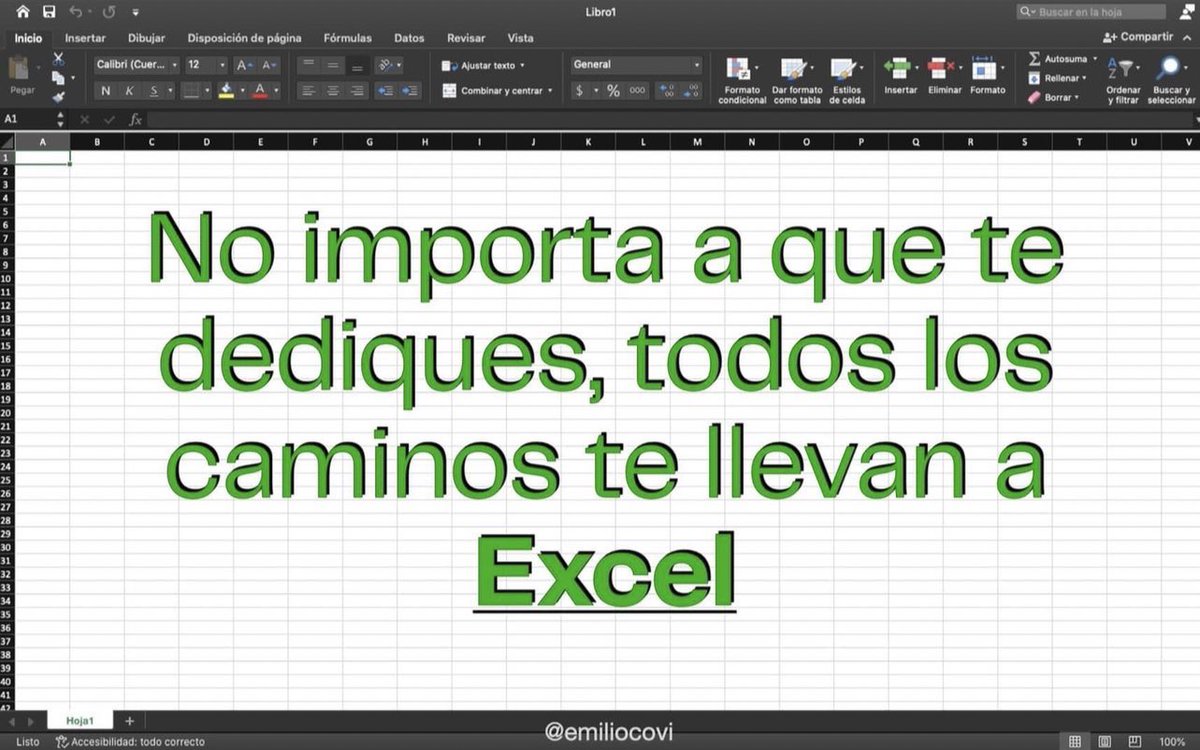
Task: Decrease the cell indent
Action: [385, 91]
